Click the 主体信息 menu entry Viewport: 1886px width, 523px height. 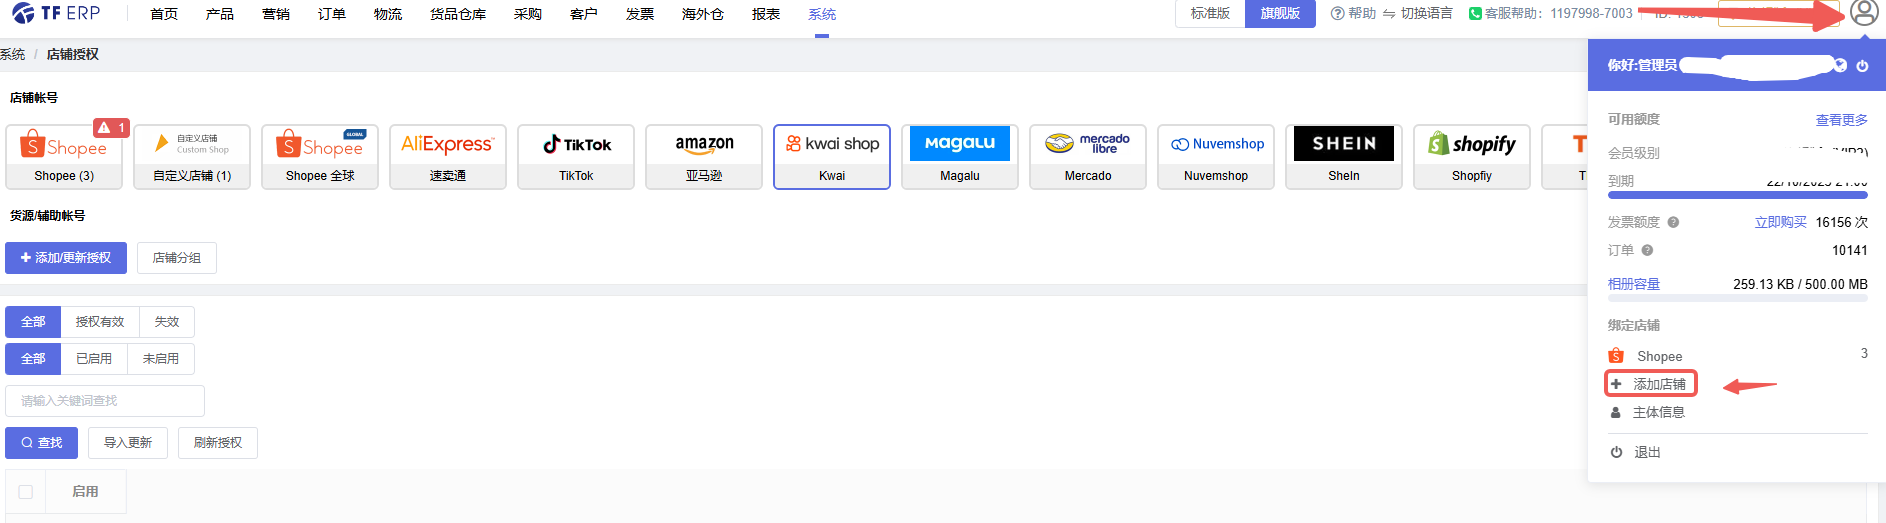coord(1659,412)
